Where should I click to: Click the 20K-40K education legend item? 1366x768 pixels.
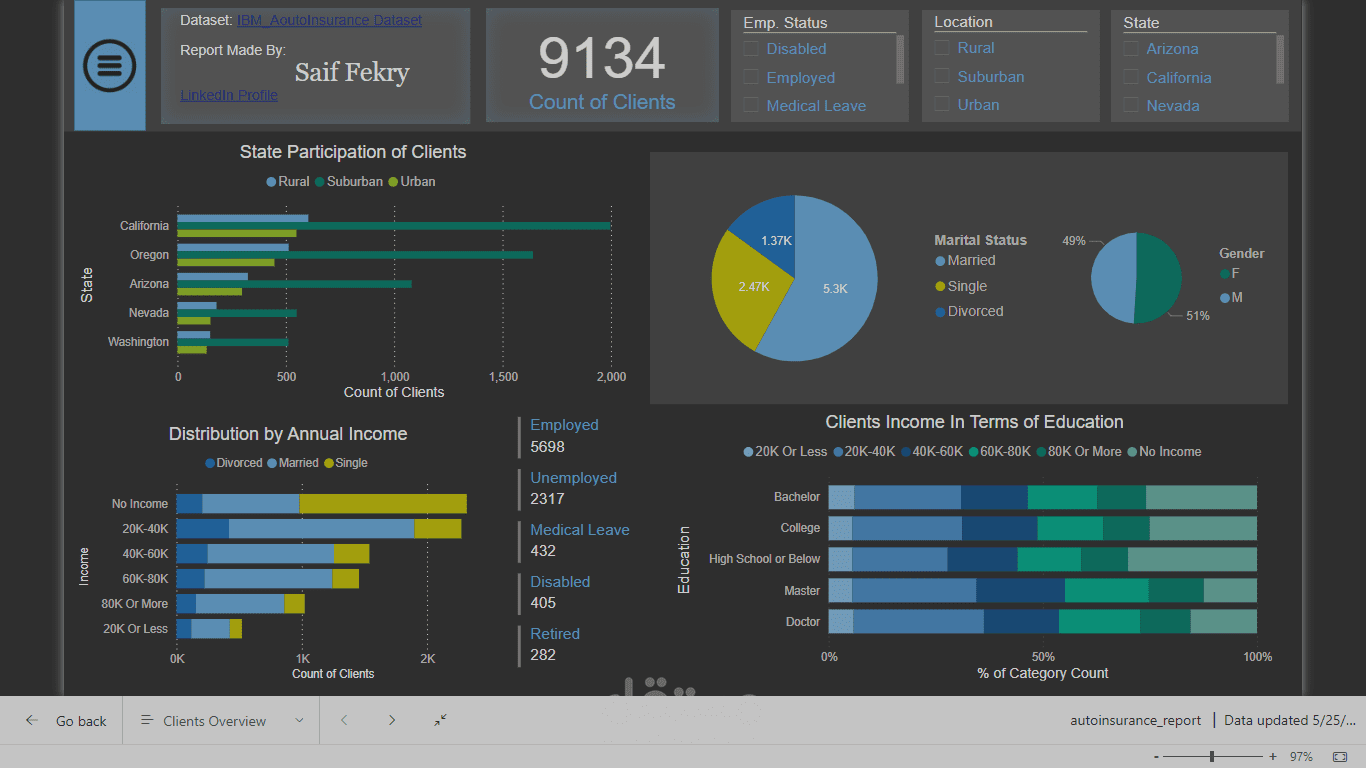pyautogui.click(x=864, y=452)
